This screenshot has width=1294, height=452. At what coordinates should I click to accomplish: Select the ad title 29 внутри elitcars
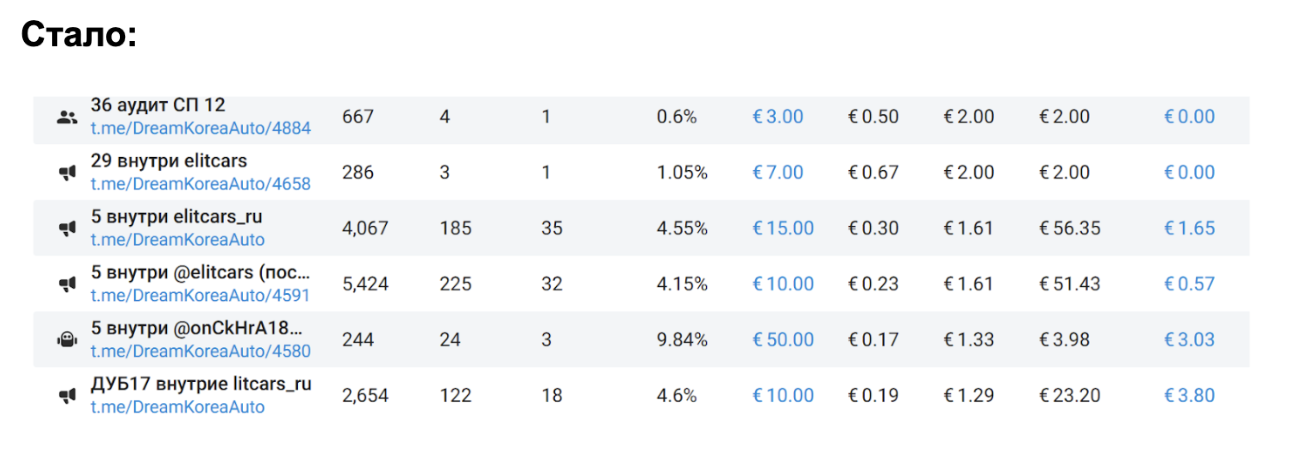coord(168,161)
